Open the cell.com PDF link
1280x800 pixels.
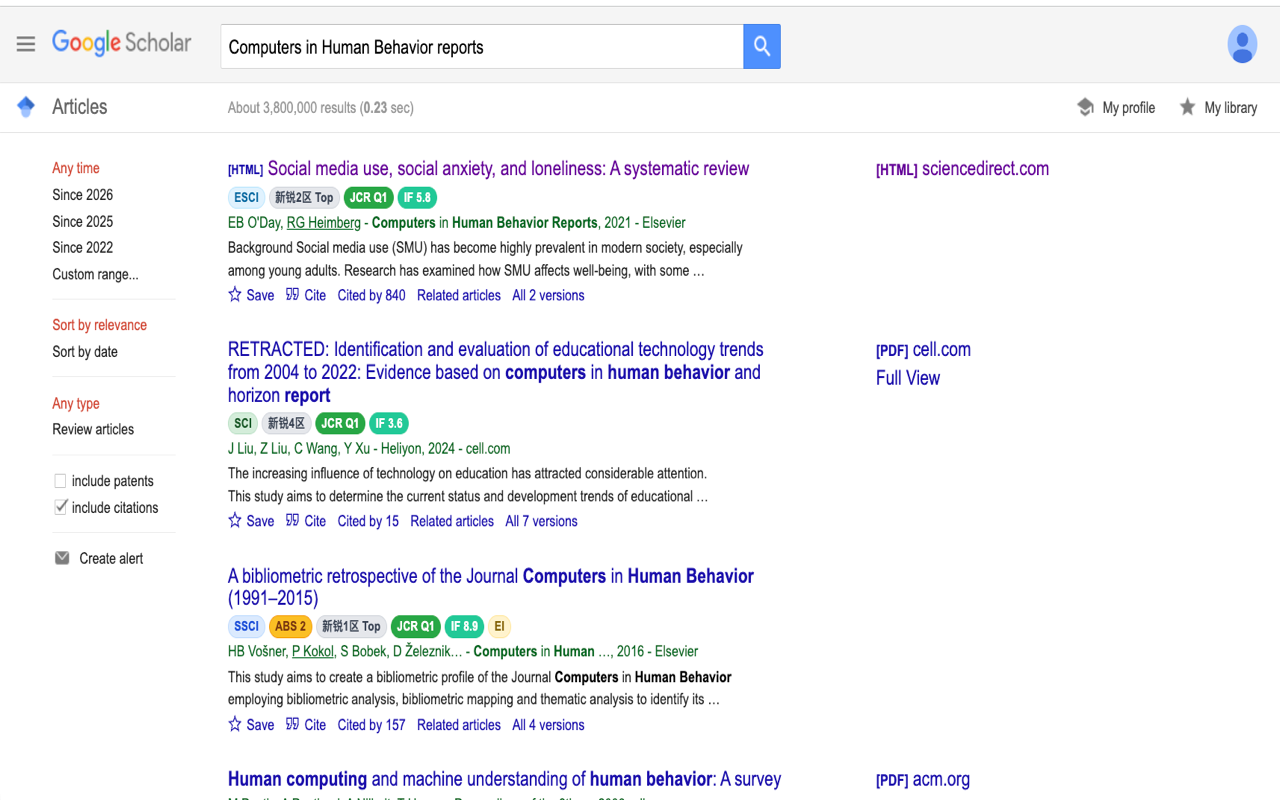tap(923, 350)
